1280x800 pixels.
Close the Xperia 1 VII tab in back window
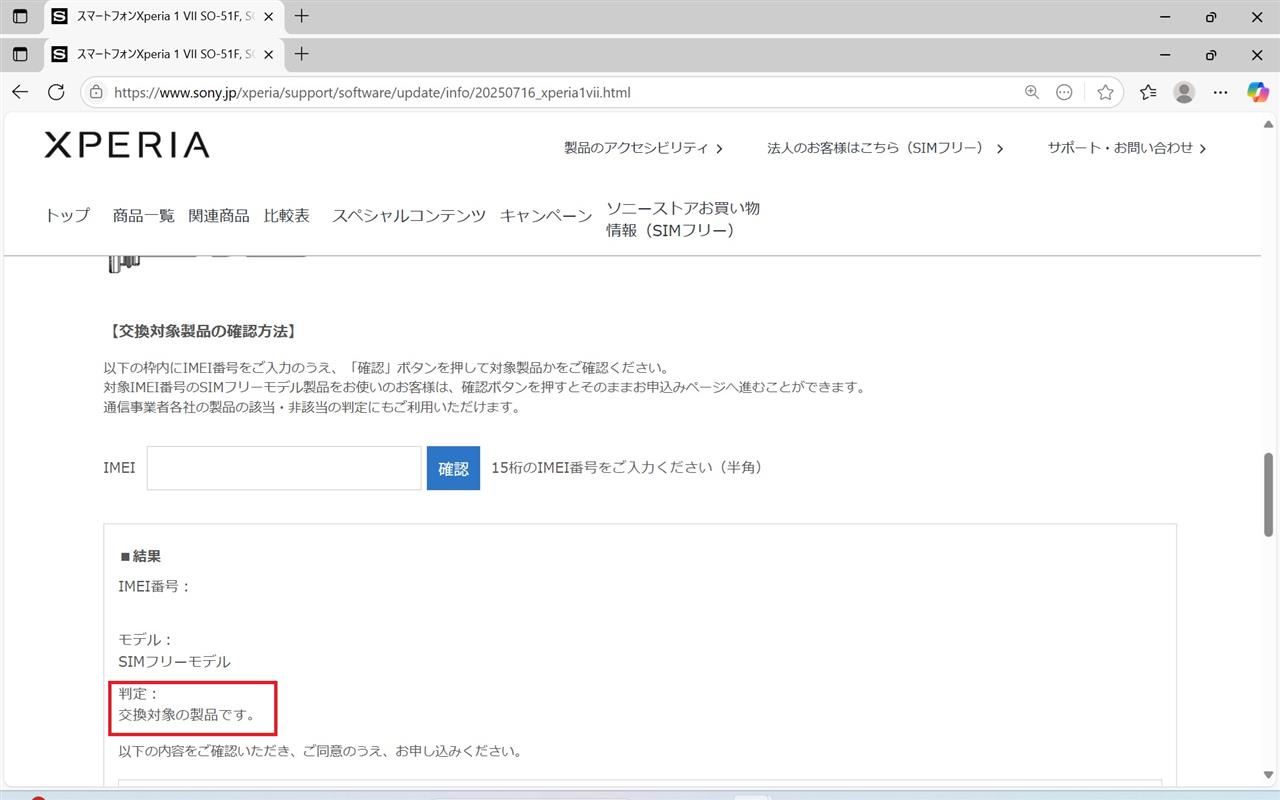click(268, 16)
